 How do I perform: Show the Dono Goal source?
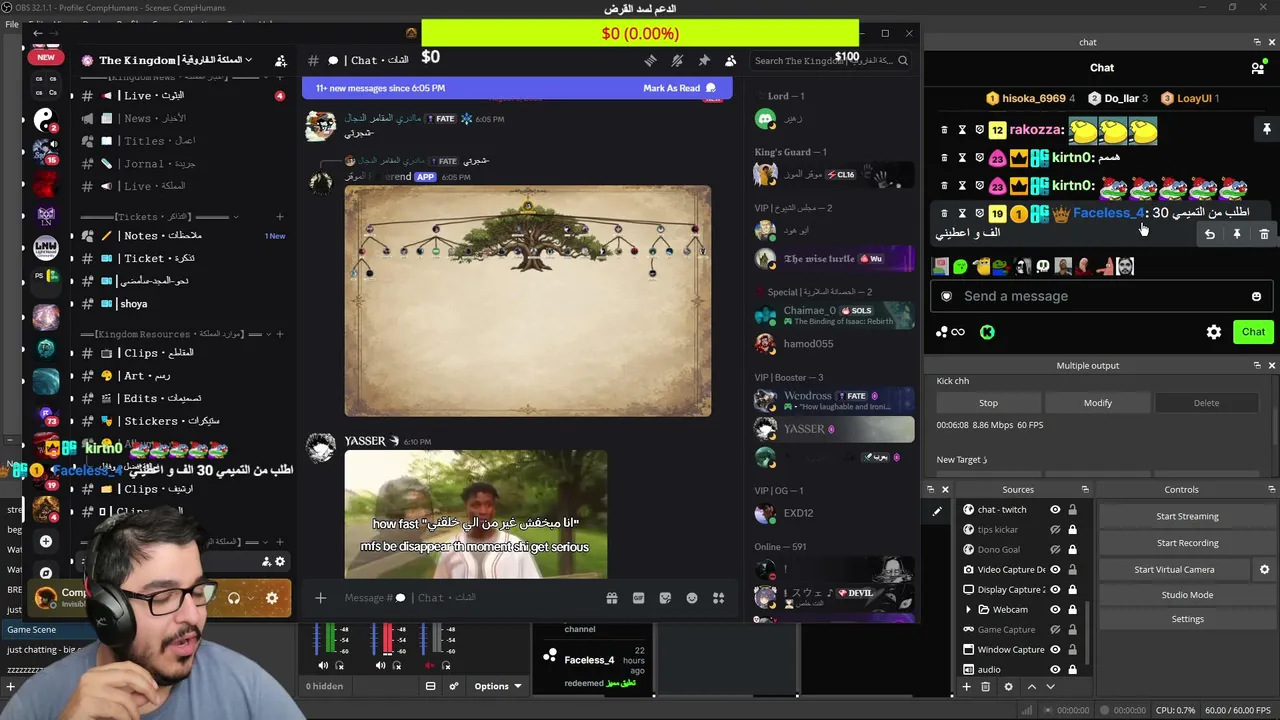pos(1055,550)
